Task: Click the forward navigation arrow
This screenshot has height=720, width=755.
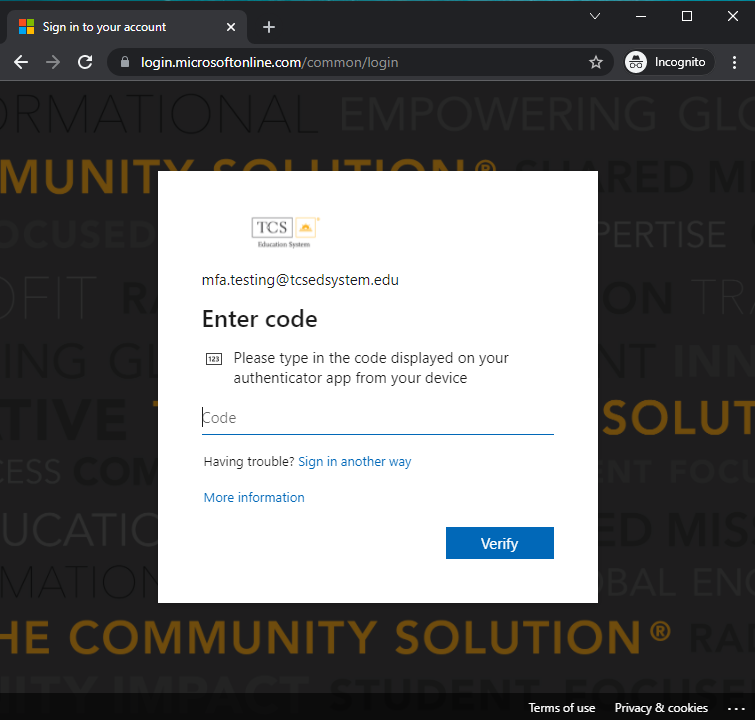Action: point(53,62)
